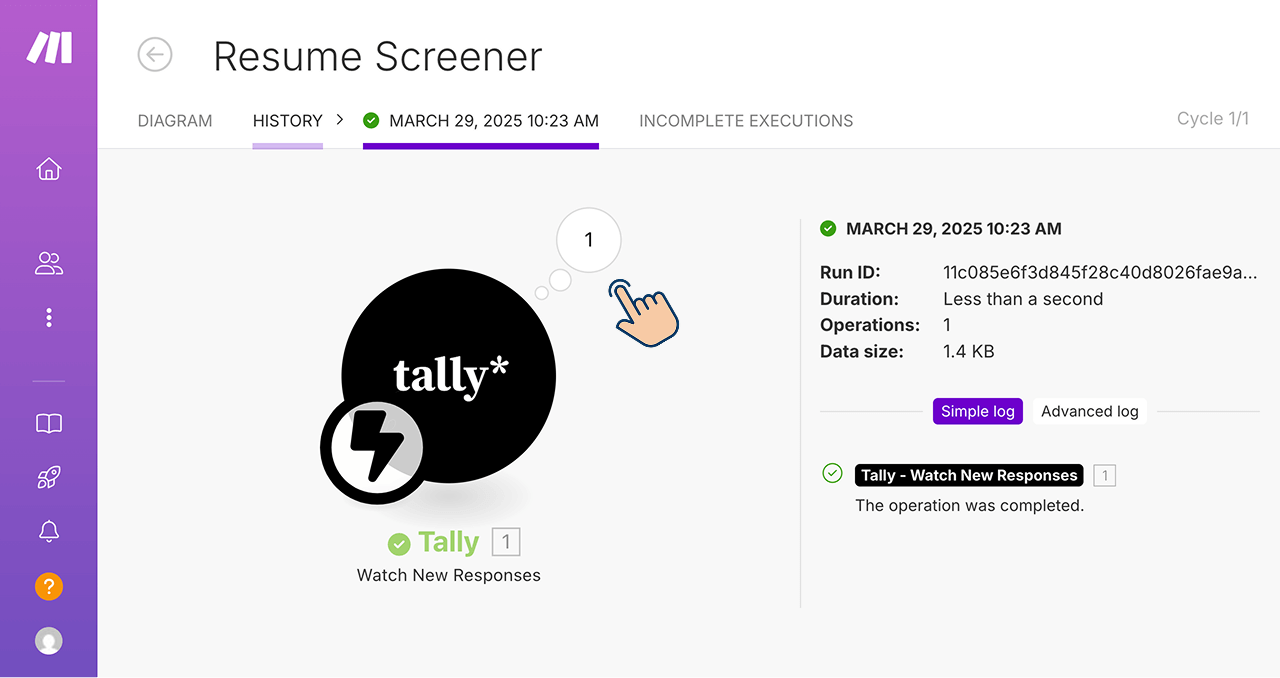Switch to the Diagram tab
1280x678 pixels.
(175, 121)
